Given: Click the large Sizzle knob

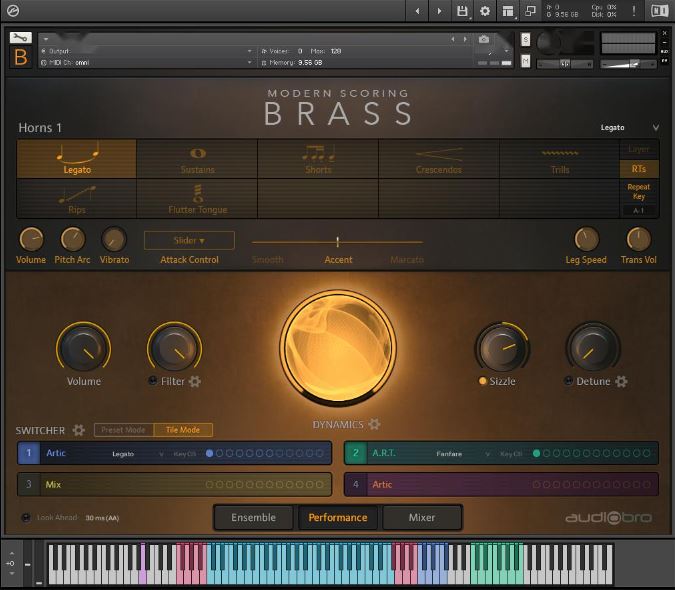Looking at the screenshot, I should (502, 348).
